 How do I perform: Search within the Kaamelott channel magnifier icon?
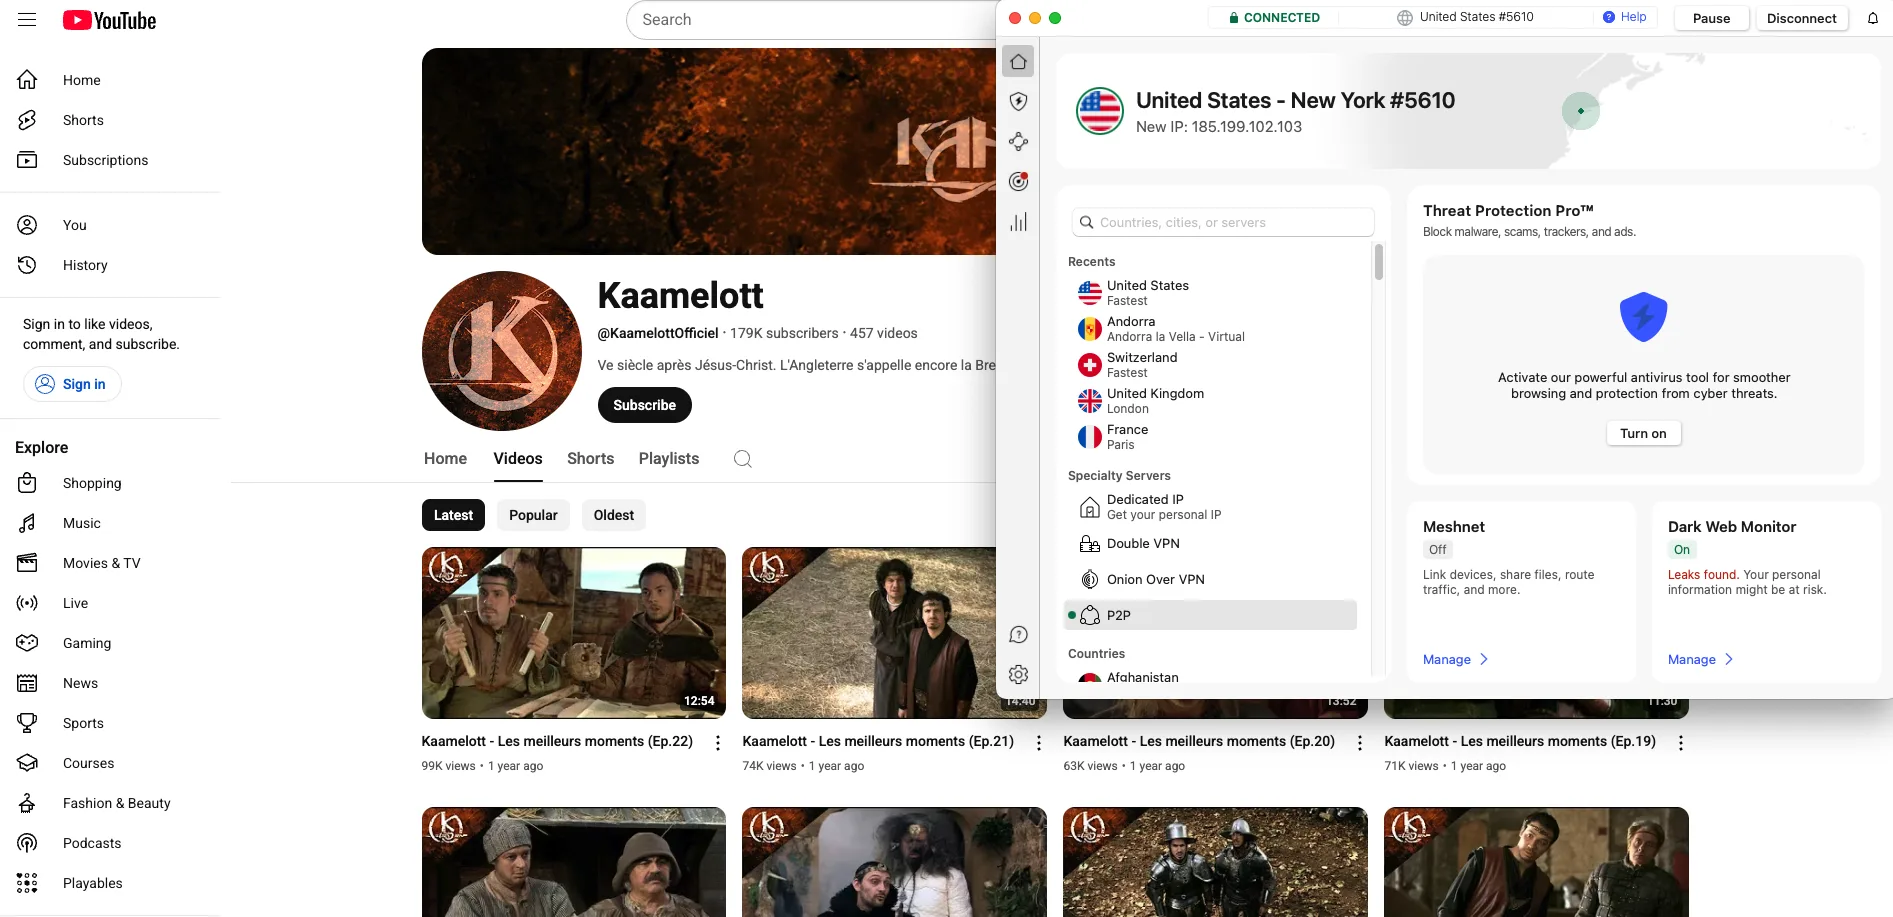(742, 459)
